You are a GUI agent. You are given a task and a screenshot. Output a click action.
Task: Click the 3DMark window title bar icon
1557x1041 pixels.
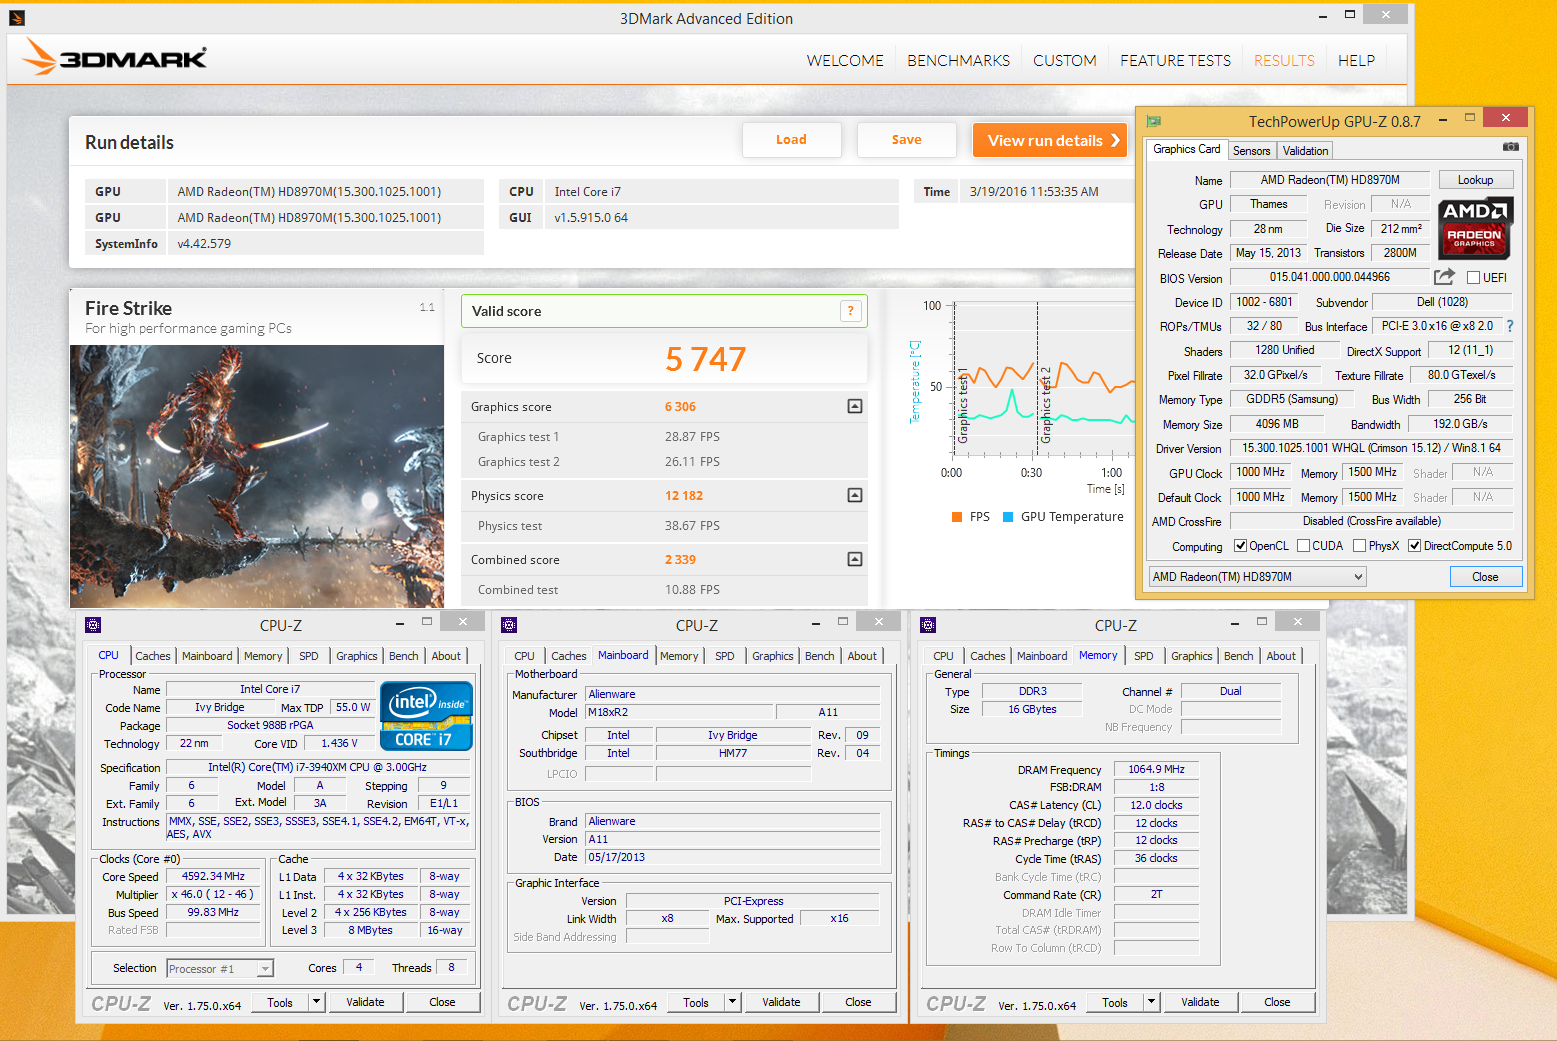(16, 17)
